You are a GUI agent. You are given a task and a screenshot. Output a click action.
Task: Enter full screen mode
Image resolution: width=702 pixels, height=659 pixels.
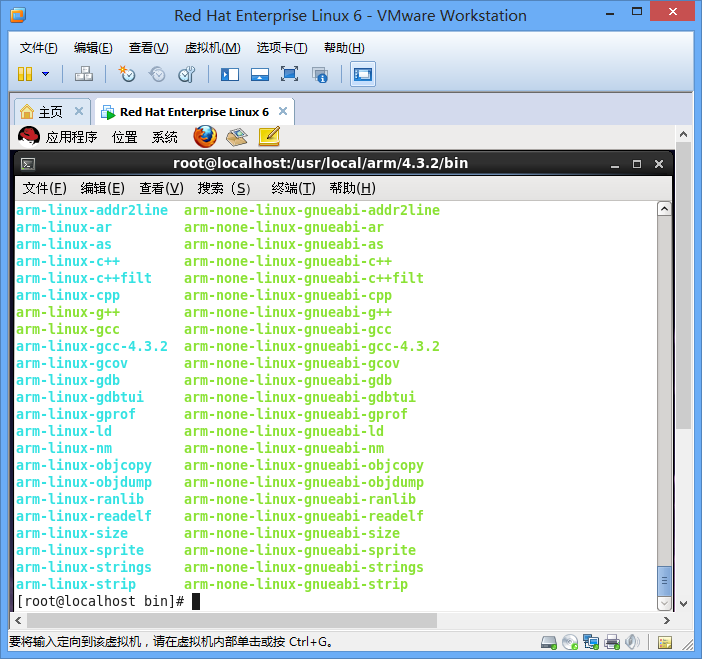click(x=289, y=74)
